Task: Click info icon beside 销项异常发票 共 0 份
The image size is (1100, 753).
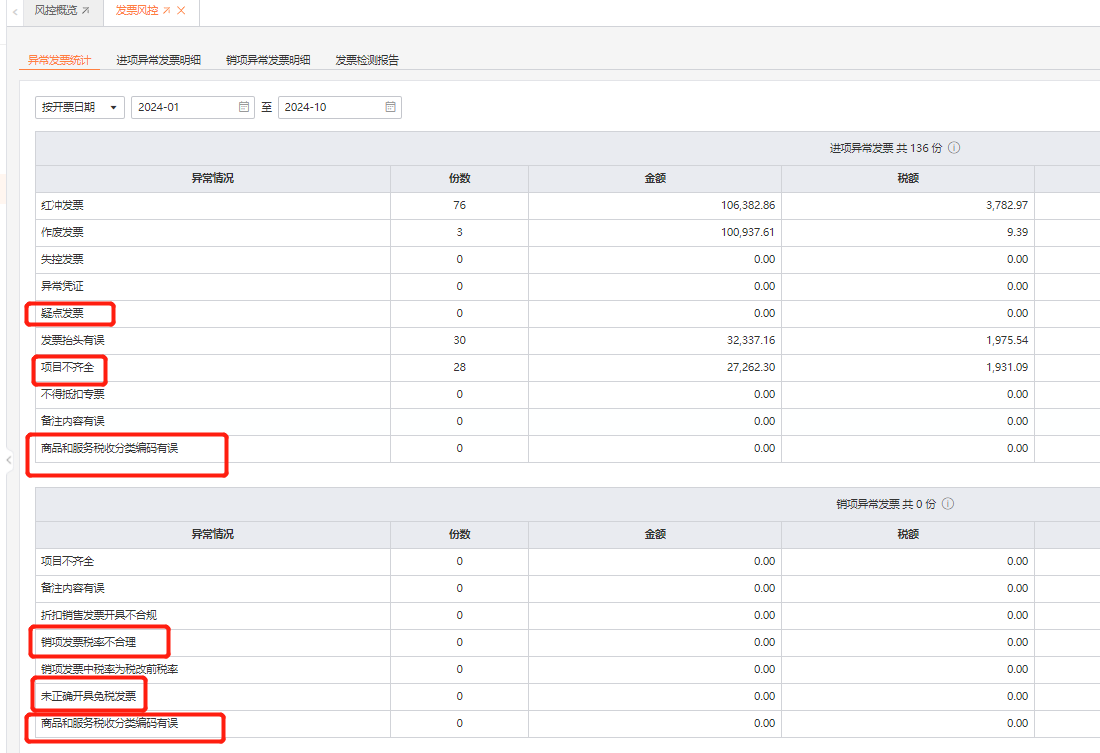Action: coord(948,503)
